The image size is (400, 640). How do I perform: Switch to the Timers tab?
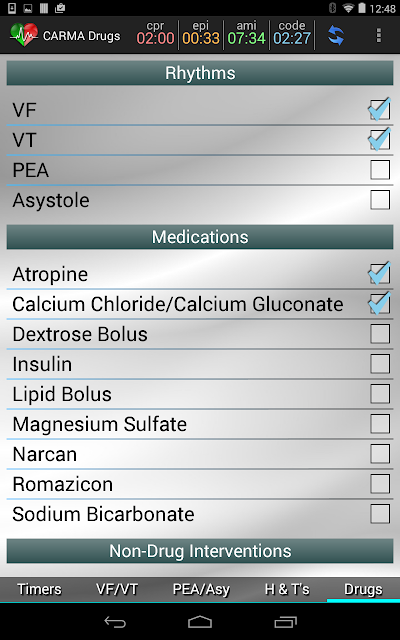tap(40, 589)
